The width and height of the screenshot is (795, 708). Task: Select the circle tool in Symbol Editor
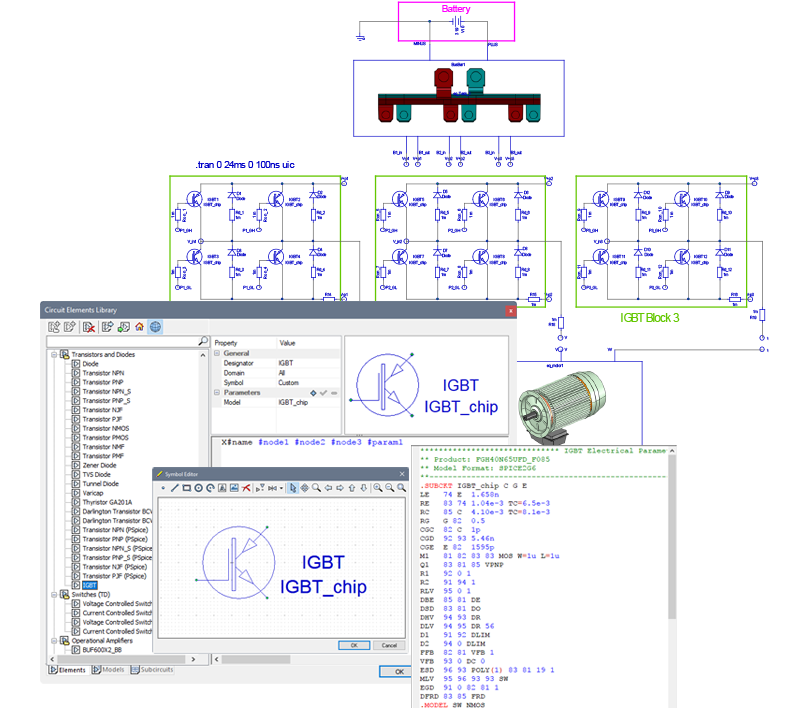pyautogui.click(x=198, y=488)
